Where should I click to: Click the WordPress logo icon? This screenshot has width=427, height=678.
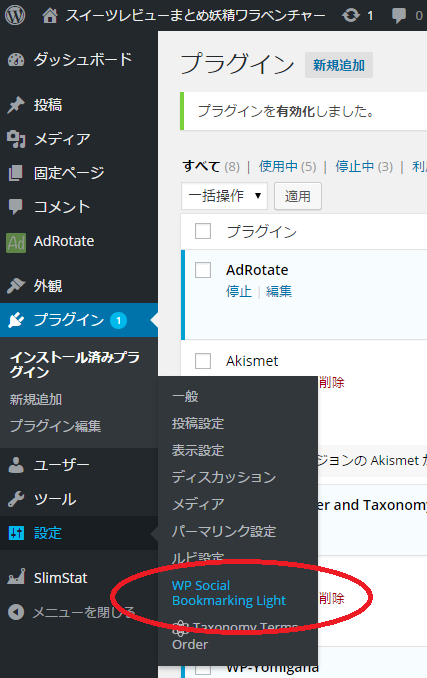tap(15, 15)
